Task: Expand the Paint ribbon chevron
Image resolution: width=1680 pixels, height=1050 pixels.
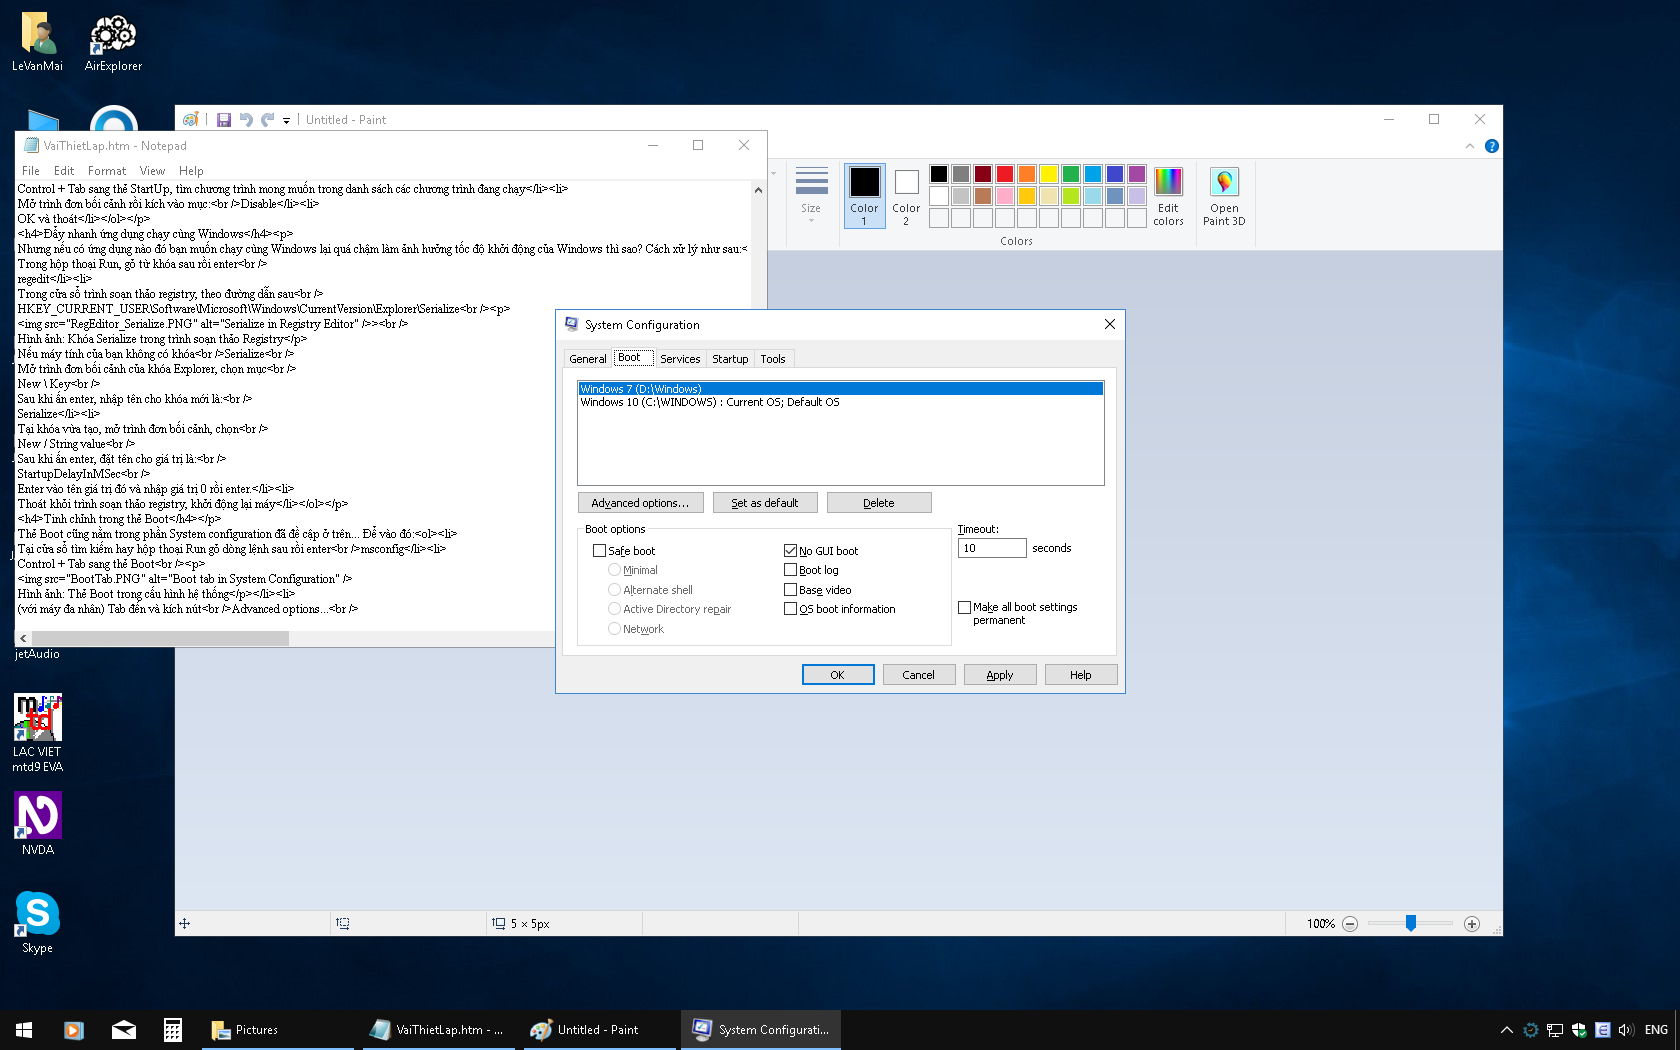Action: point(1469,146)
